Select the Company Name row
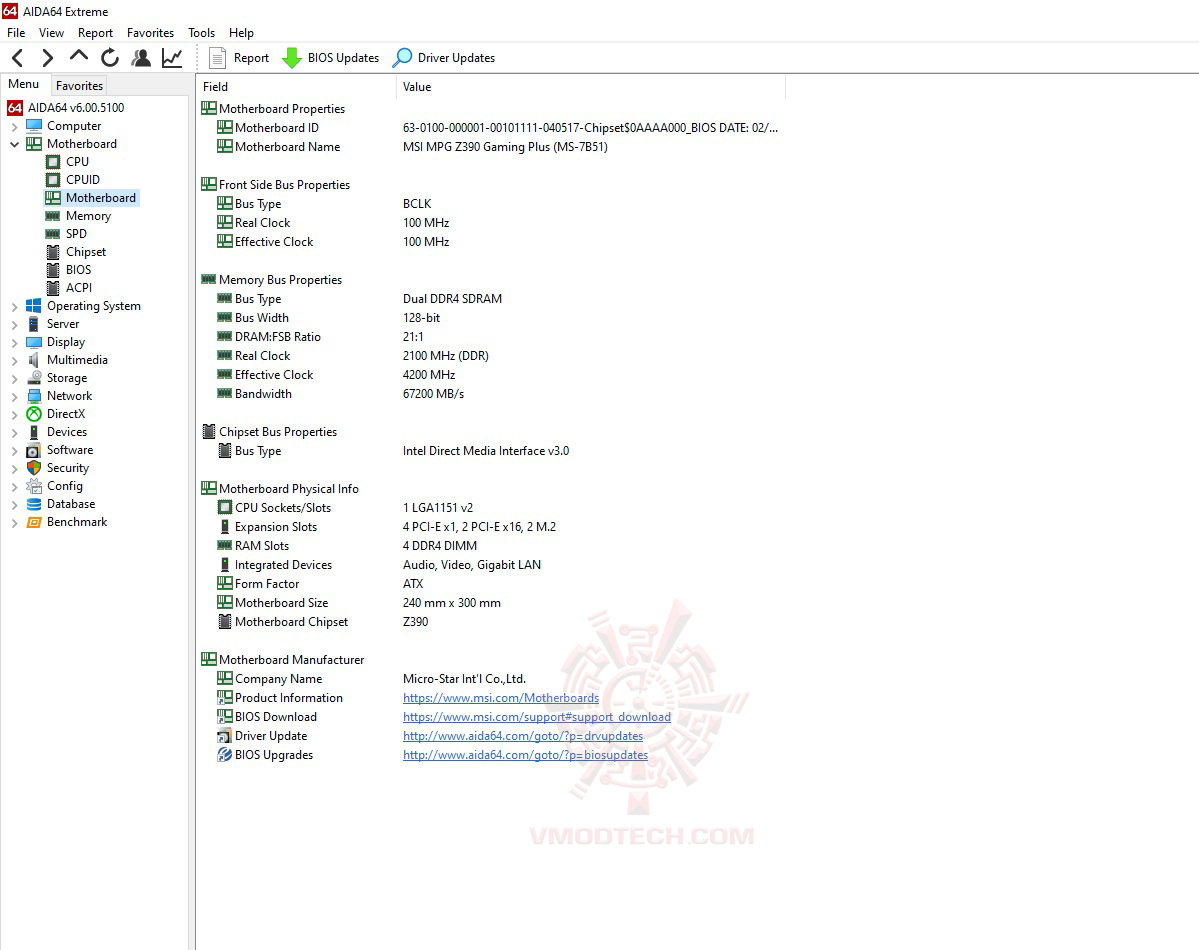The height and width of the screenshot is (950, 1199). (489, 679)
